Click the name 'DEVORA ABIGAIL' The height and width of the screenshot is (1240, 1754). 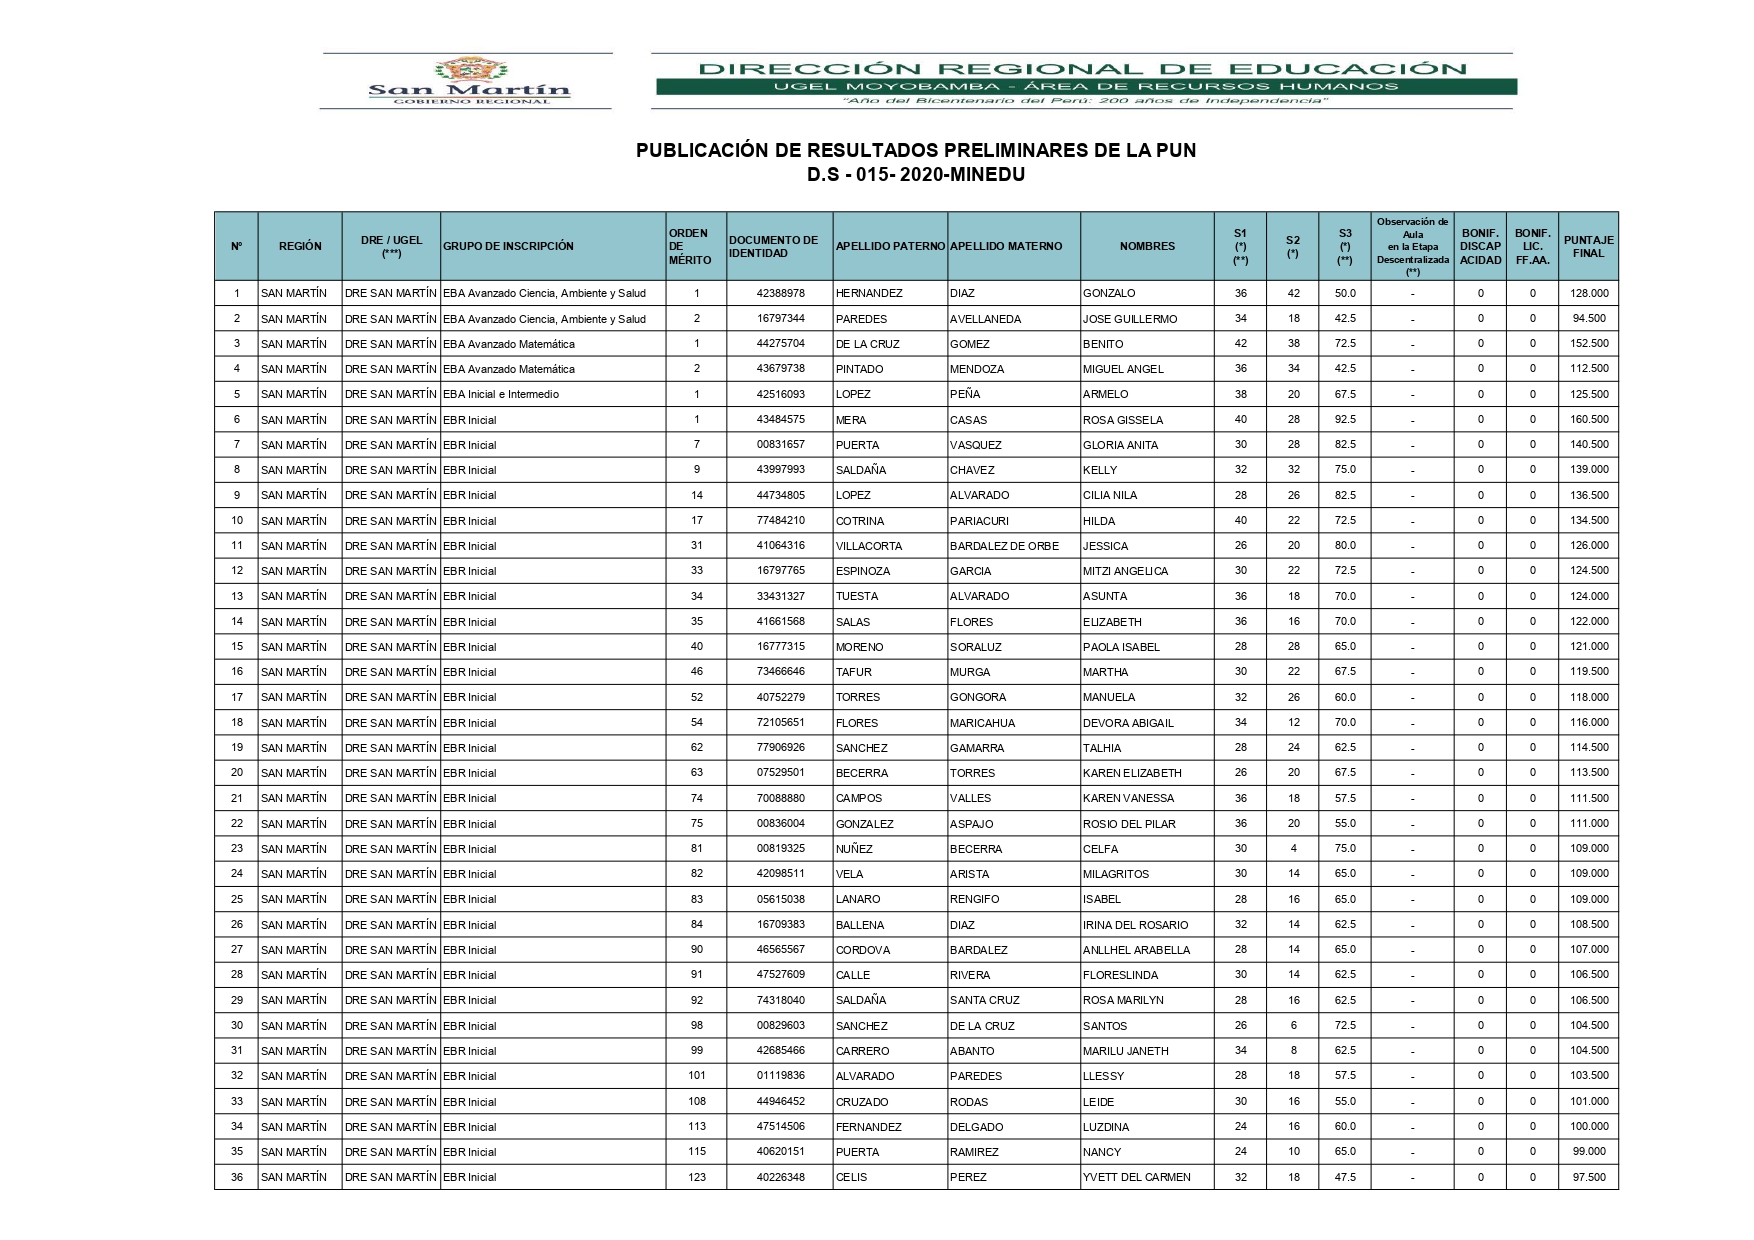coord(1128,723)
